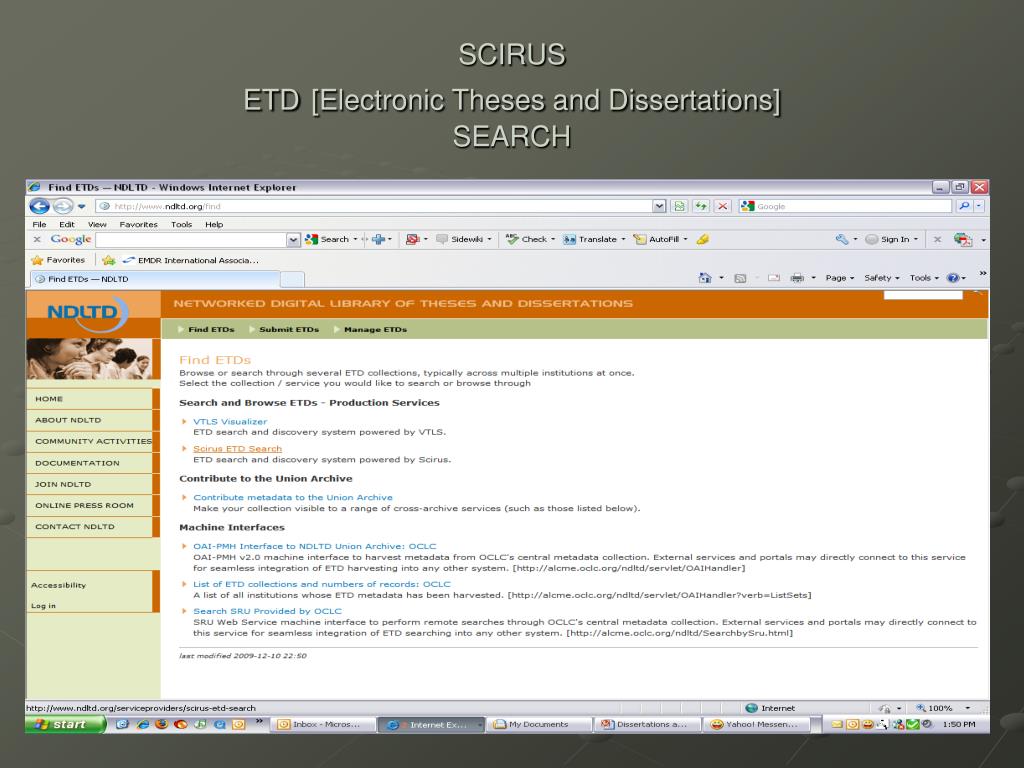The height and width of the screenshot is (768, 1024).
Task: Click the Sidewiki toolbar button
Action: (x=460, y=240)
